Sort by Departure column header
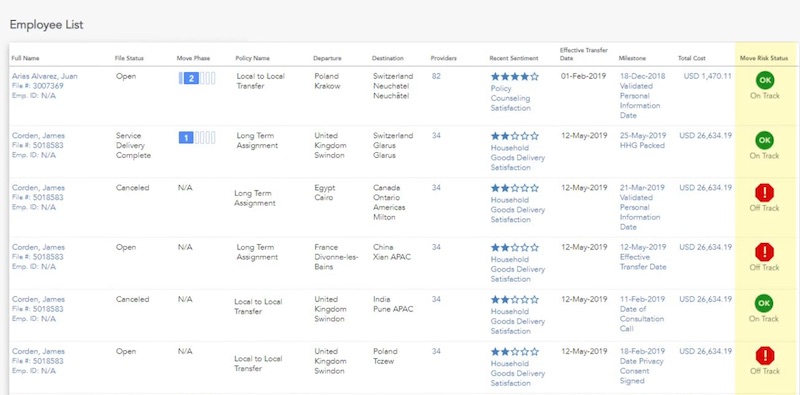The width and height of the screenshot is (800, 395). point(327,58)
